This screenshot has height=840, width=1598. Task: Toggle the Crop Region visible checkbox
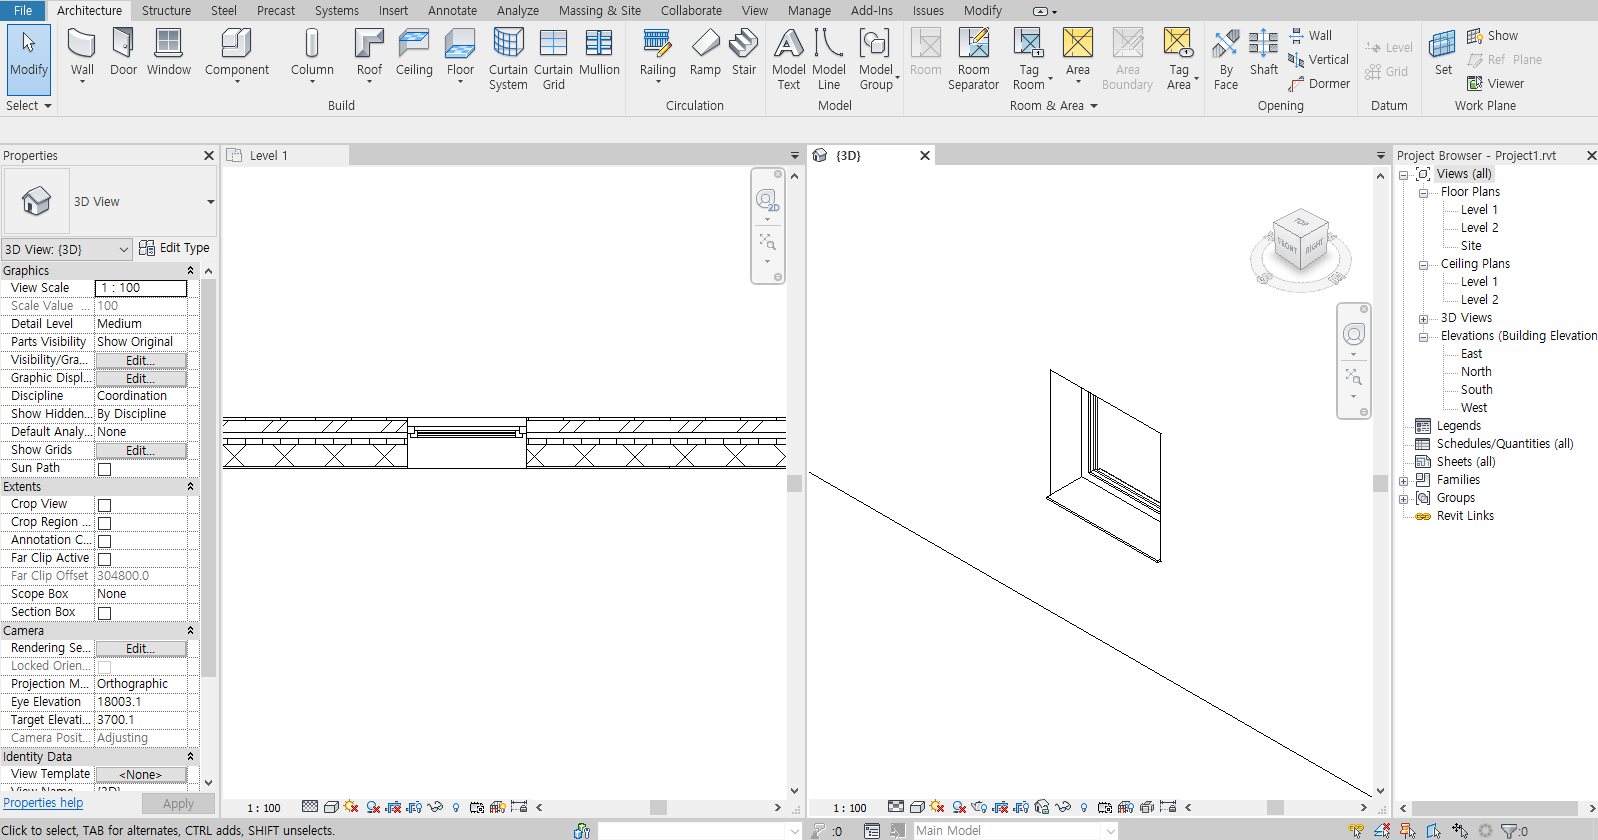click(x=104, y=523)
